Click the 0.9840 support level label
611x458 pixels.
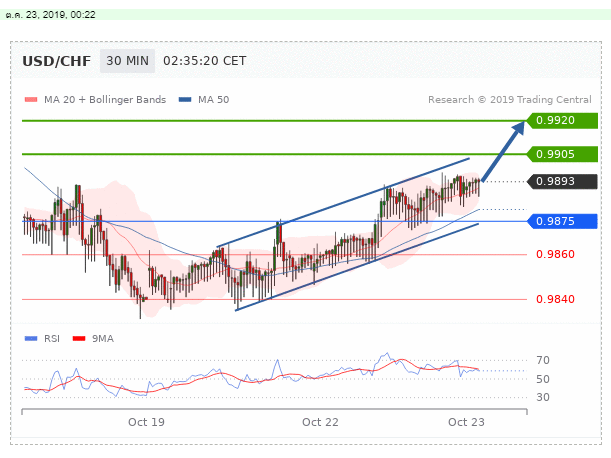coord(555,299)
